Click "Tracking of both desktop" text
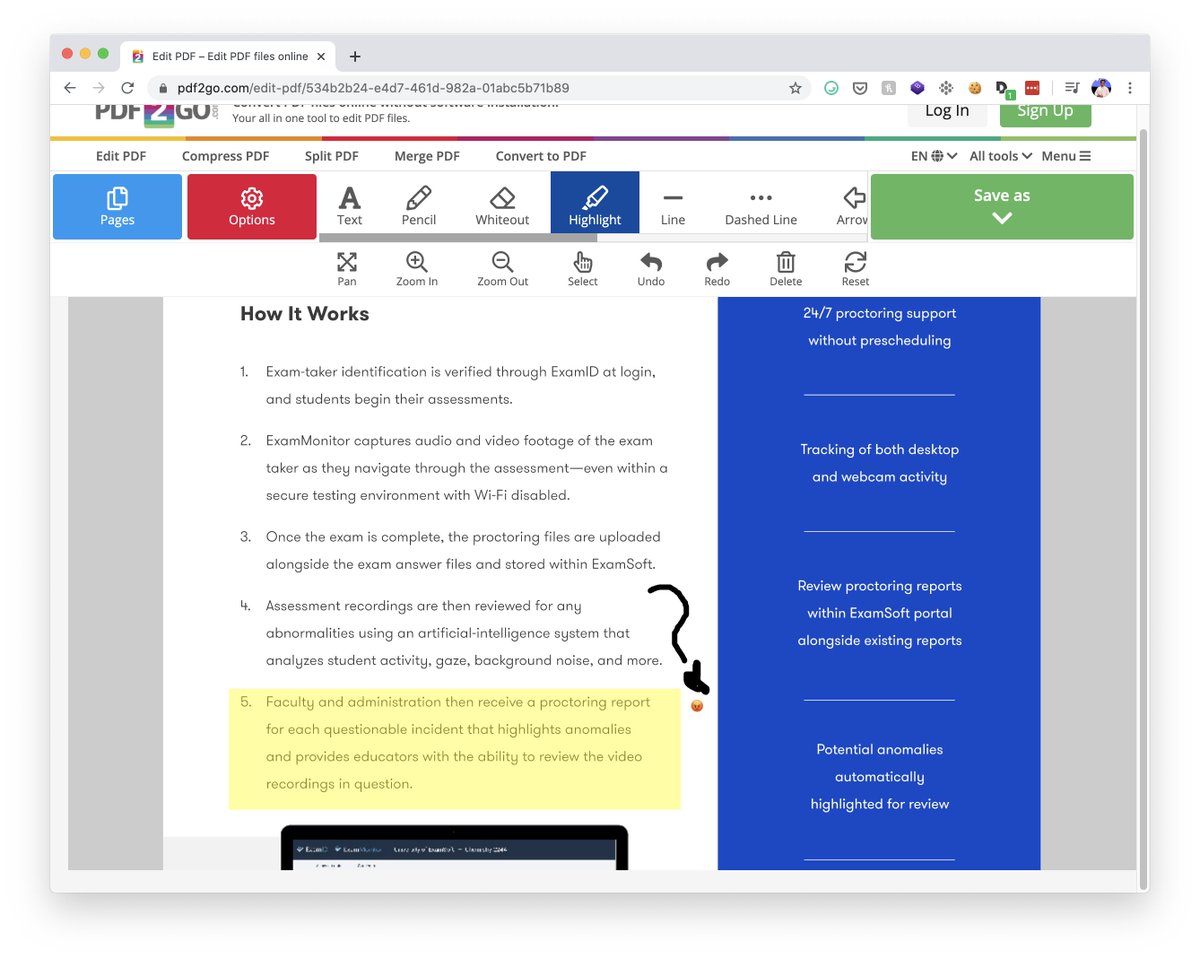 click(x=880, y=449)
